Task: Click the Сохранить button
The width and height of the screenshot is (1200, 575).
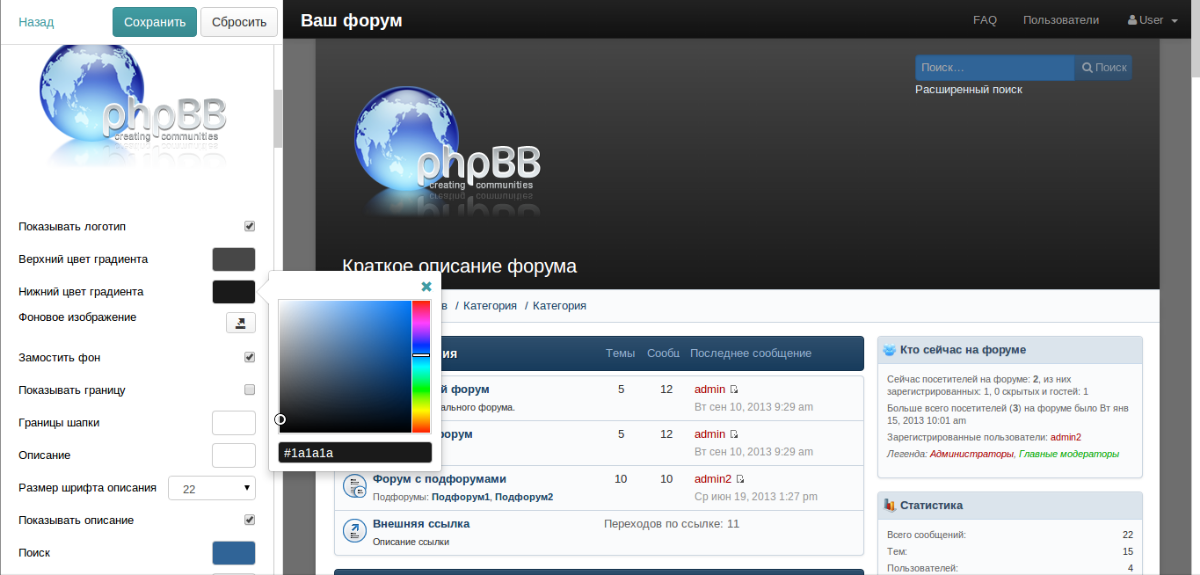Action: click(154, 22)
